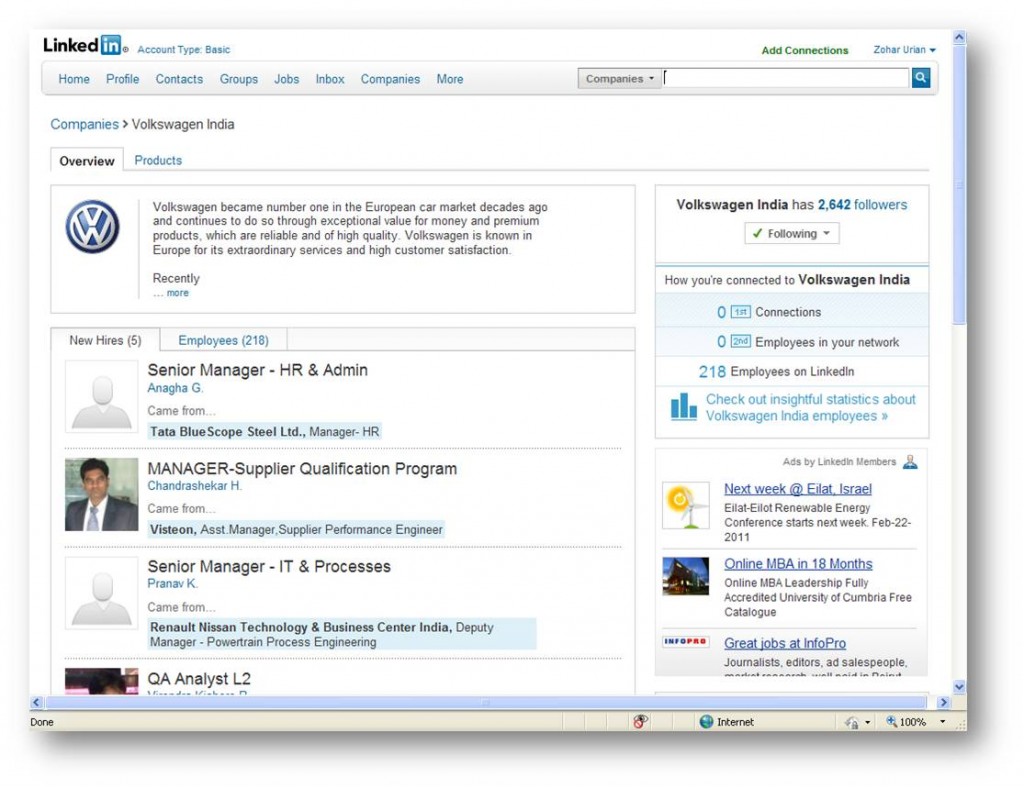The height and width of the screenshot is (788, 1024).
Task: Open the zoom level 100% dropdown arrow
Action: pyautogui.click(x=942, y=721)
